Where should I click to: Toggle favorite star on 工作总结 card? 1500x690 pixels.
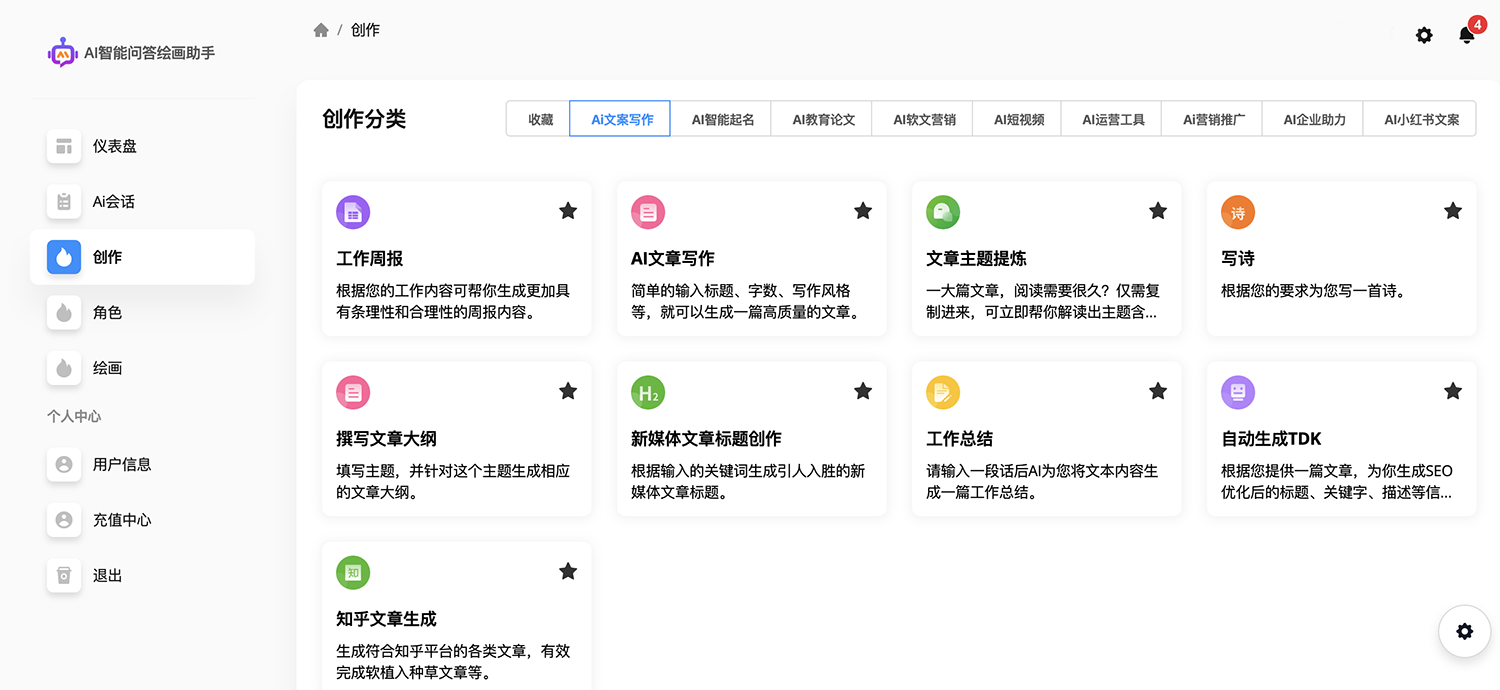click(1158, 391)
